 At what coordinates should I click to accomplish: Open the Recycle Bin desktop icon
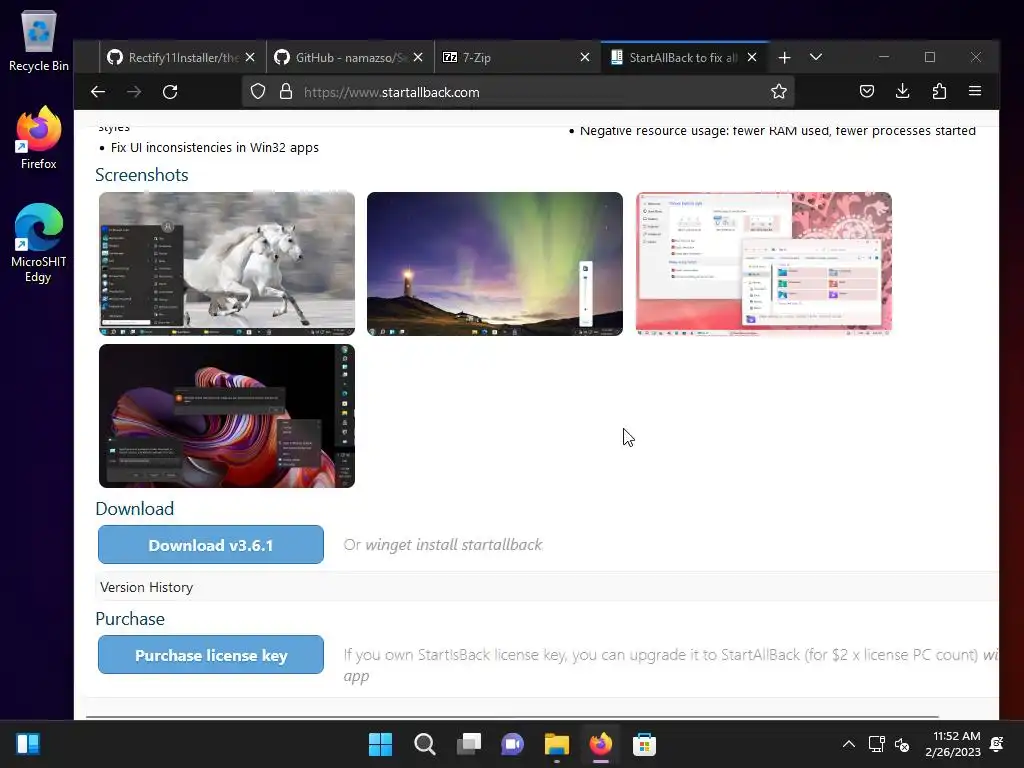click(x=39, y=40)
